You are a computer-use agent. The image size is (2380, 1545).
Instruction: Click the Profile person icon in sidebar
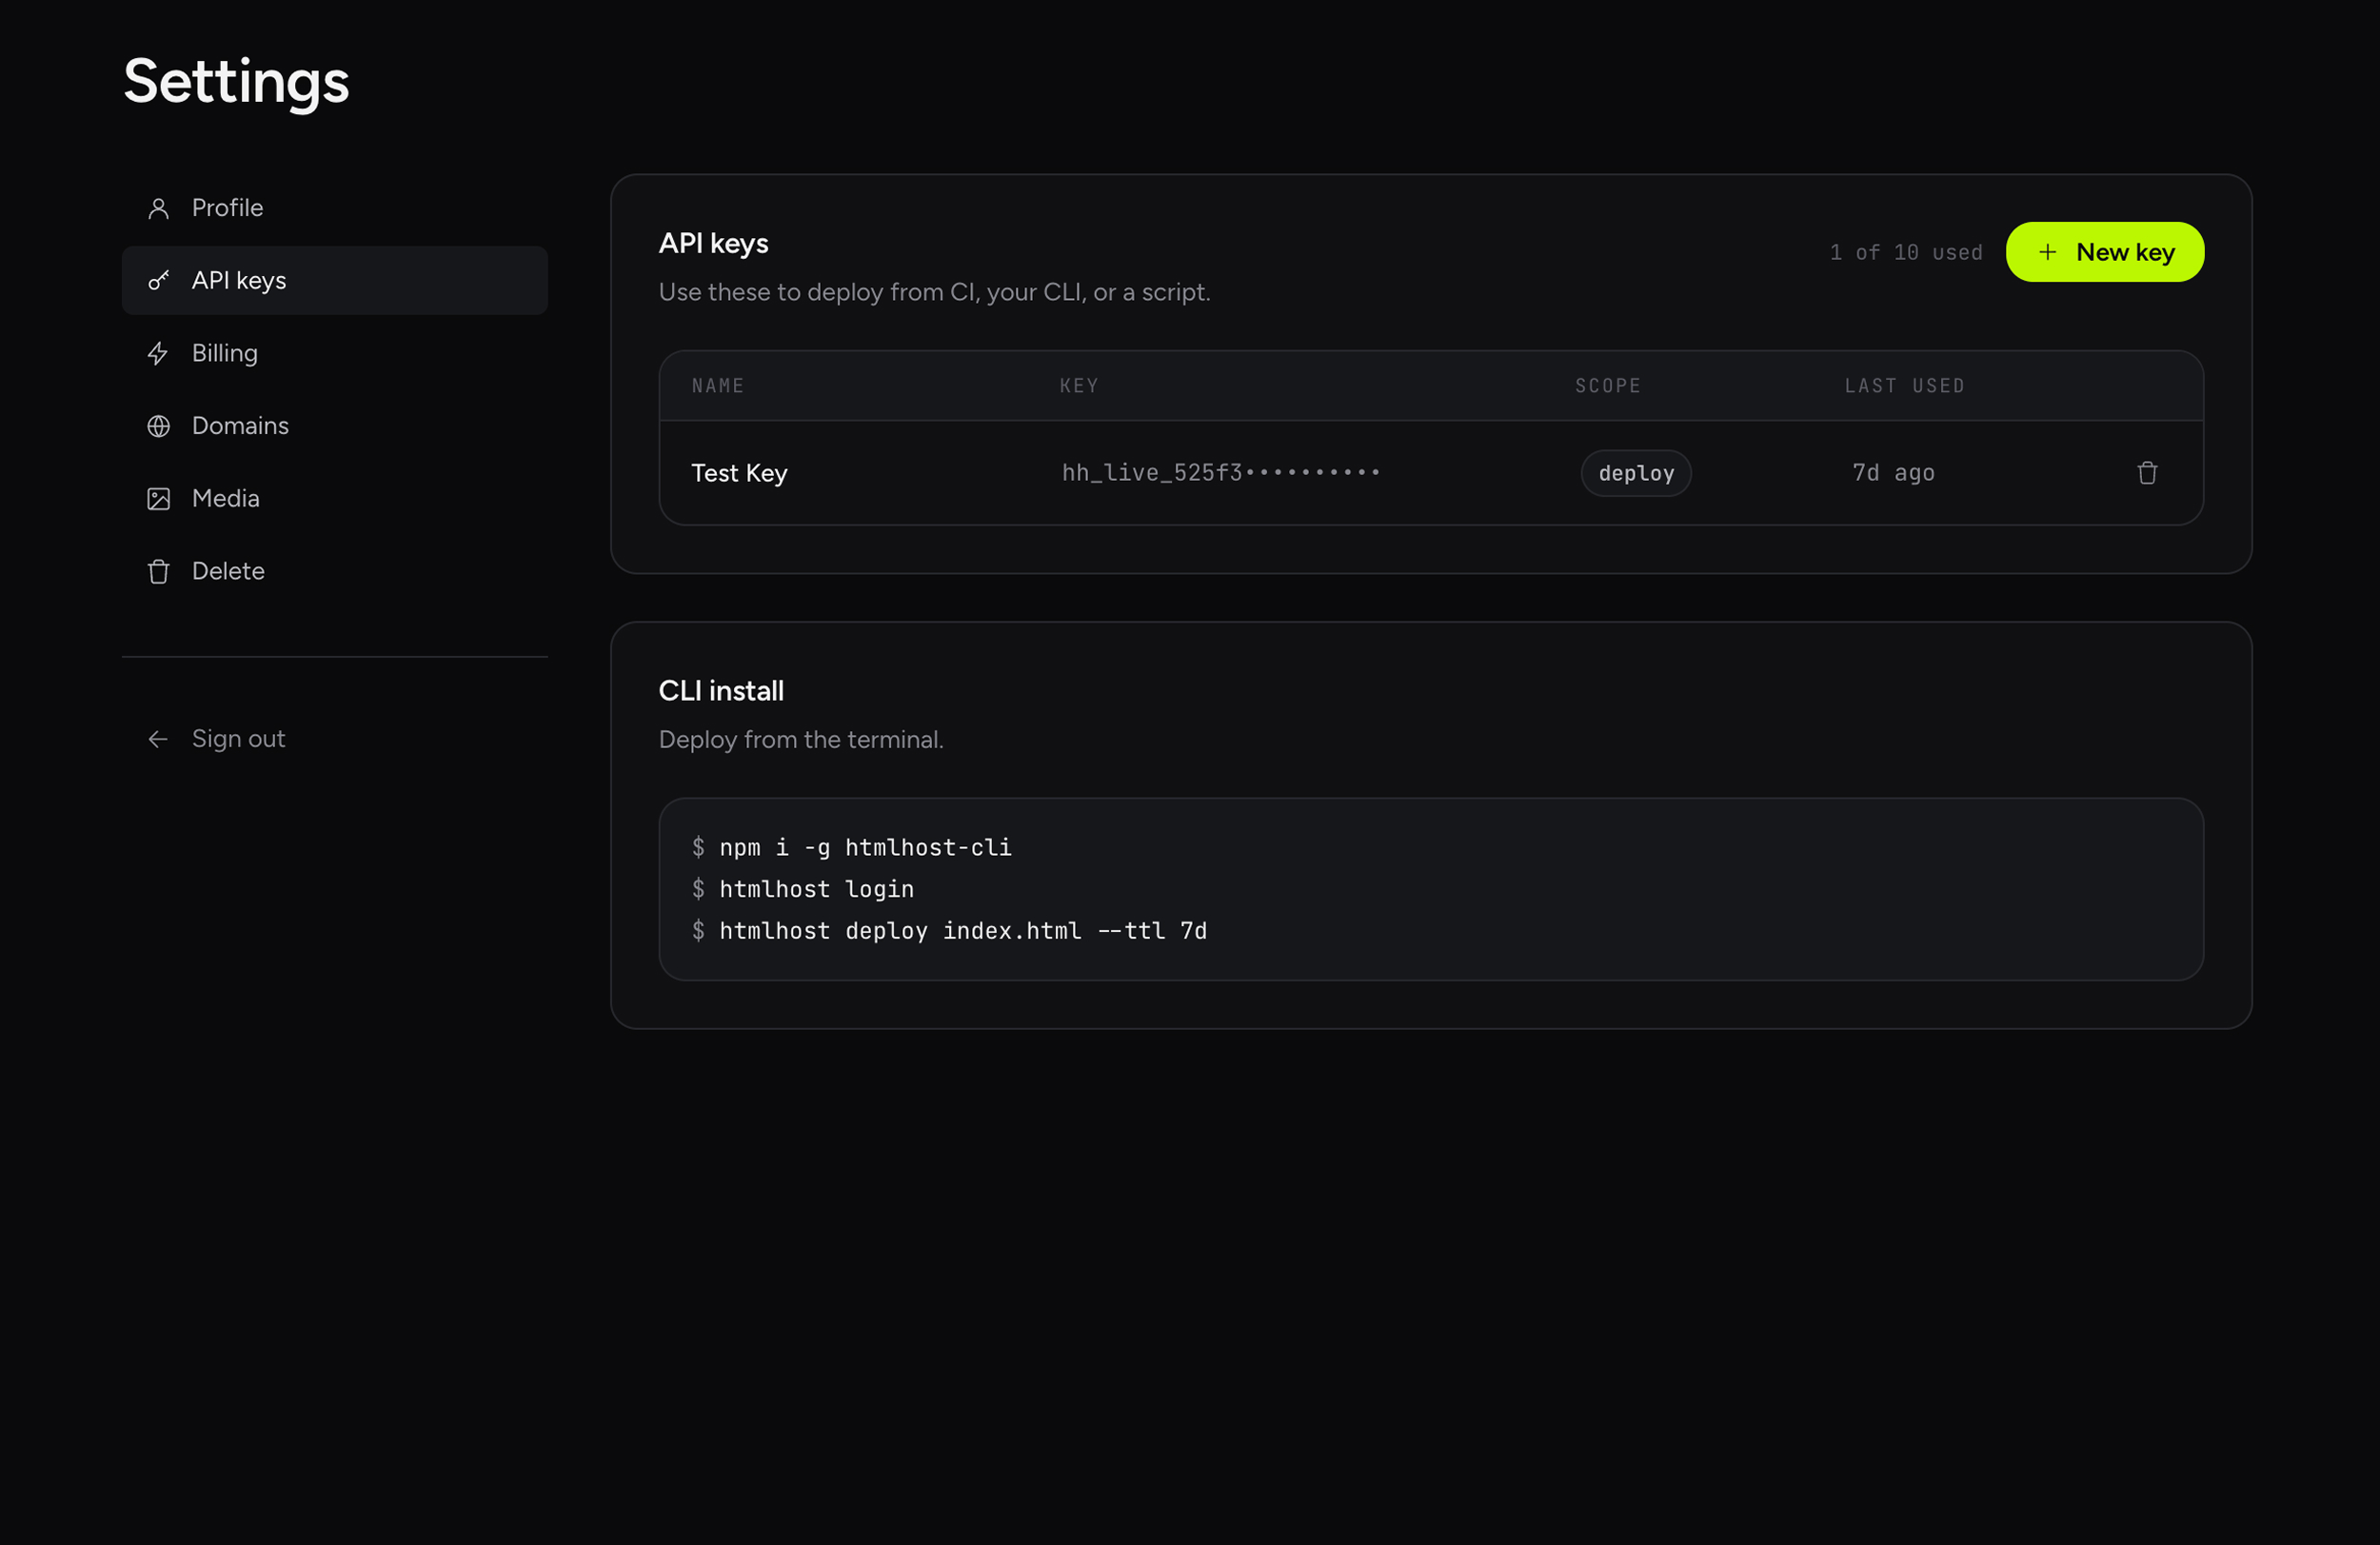tap(158, 208)
